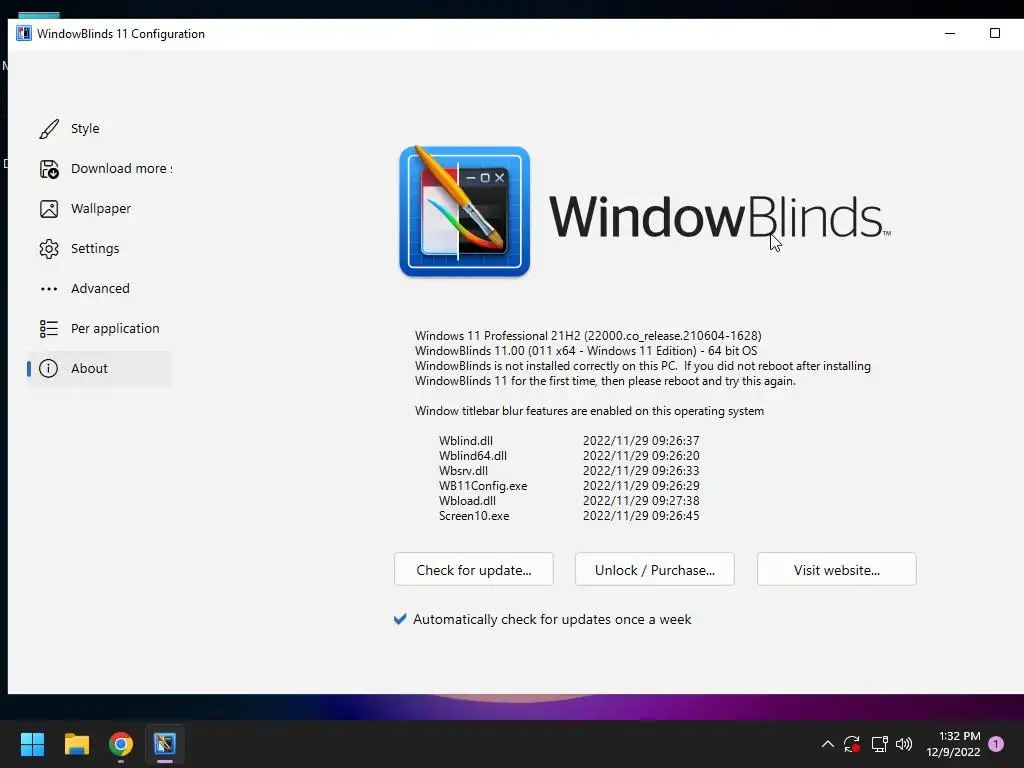Open the Windows Start menu
Screen dimensions: 1024x768
tap(32, 744)
